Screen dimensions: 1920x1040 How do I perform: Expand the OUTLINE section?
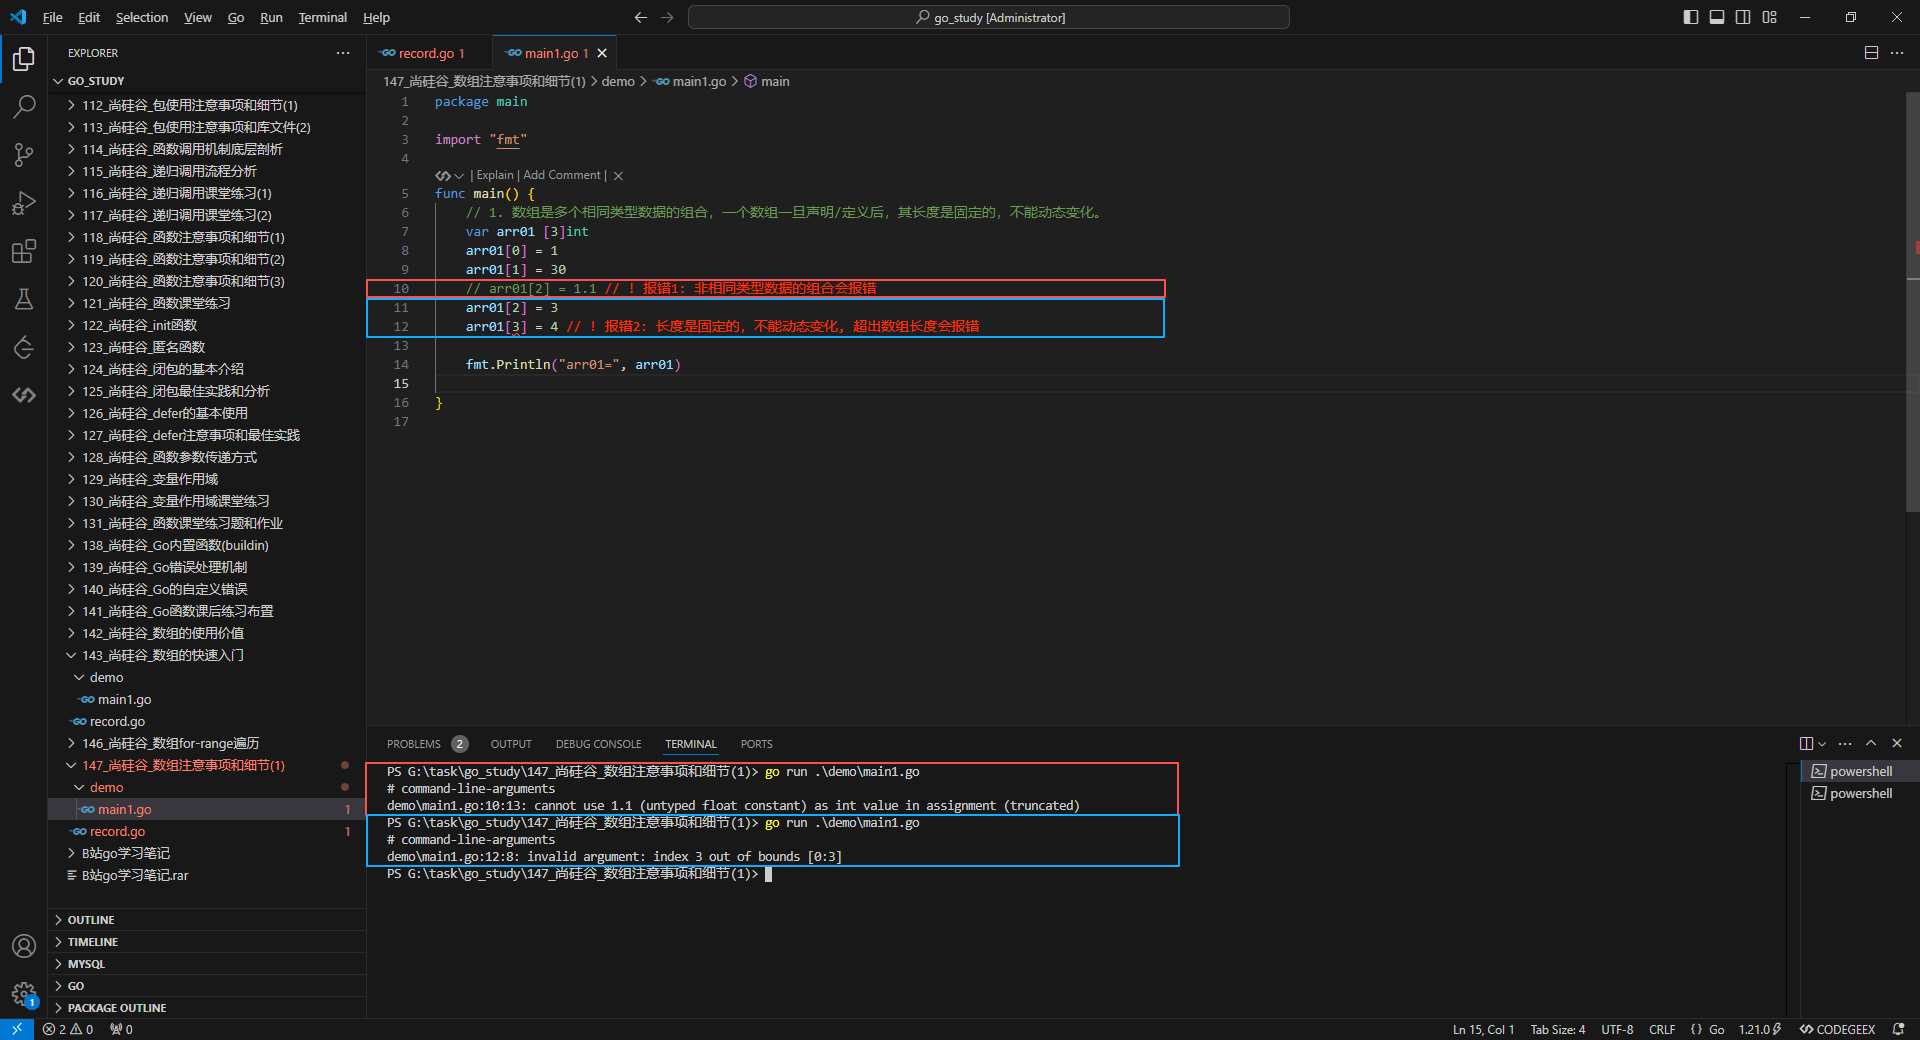pos(207,920)
